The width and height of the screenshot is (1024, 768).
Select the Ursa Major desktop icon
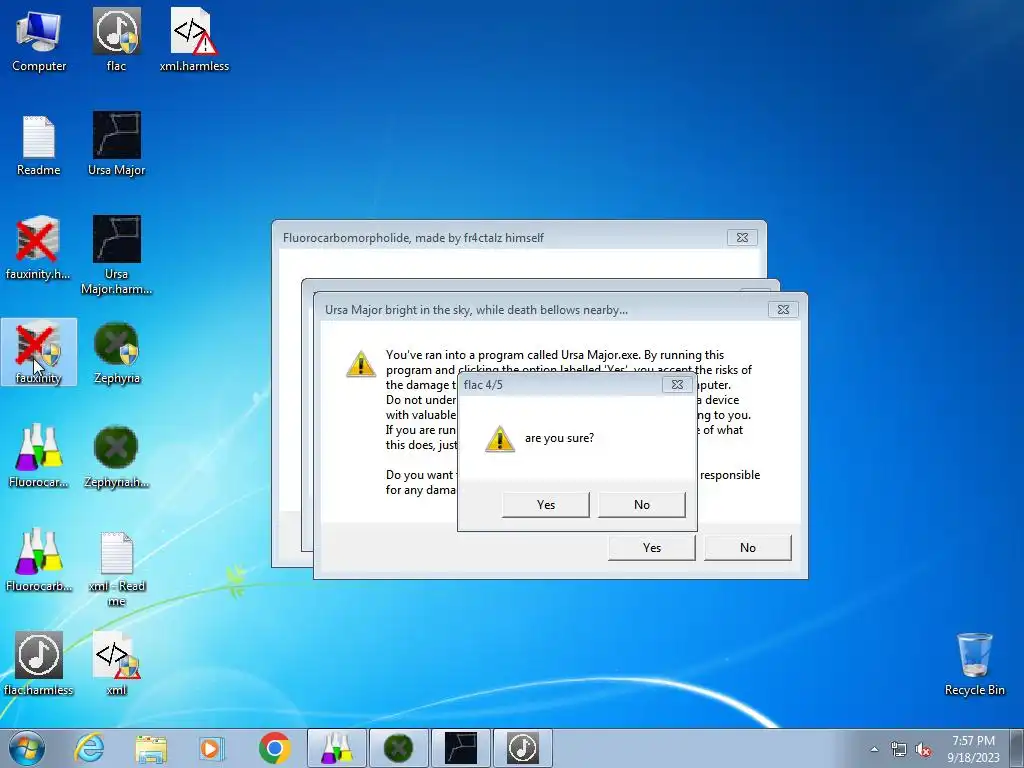[x=116, y=145]
